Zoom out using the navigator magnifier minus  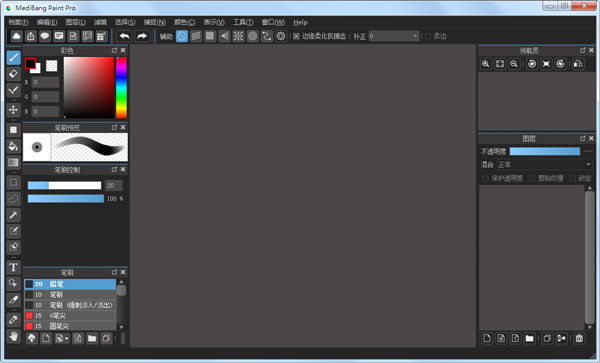tap(514, 64)
